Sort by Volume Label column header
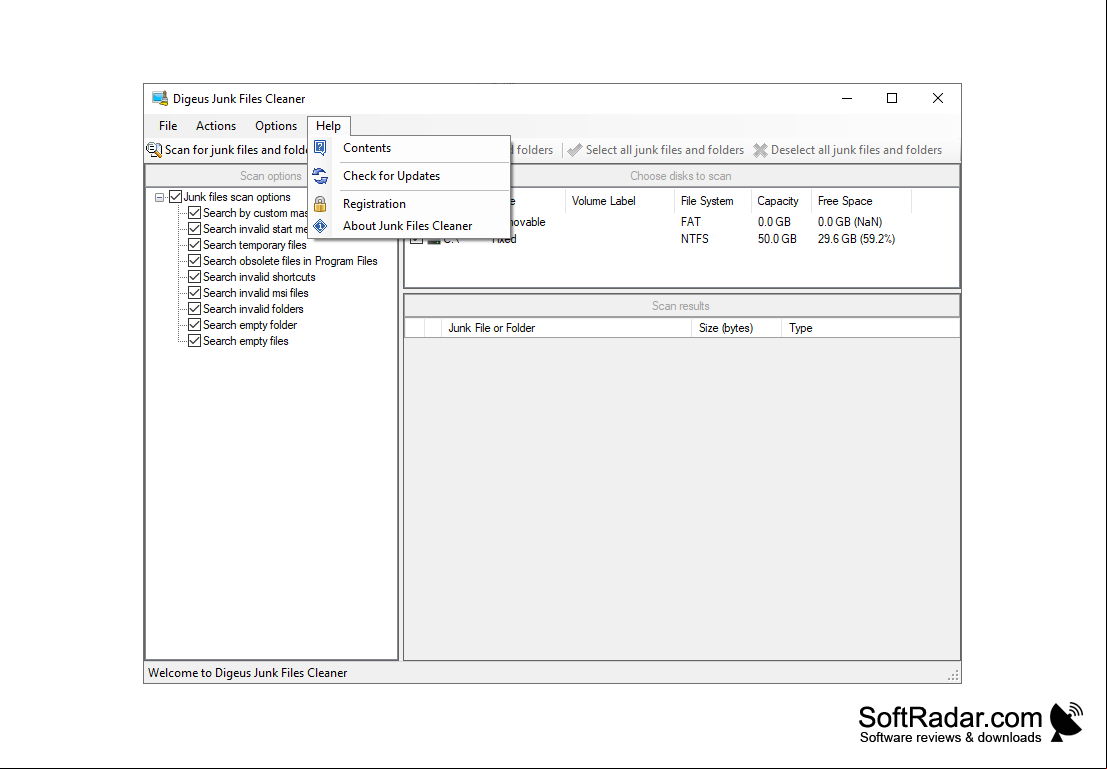This screenshot has height=769, width=1107. pyautogui.click(x=620, y=201)
